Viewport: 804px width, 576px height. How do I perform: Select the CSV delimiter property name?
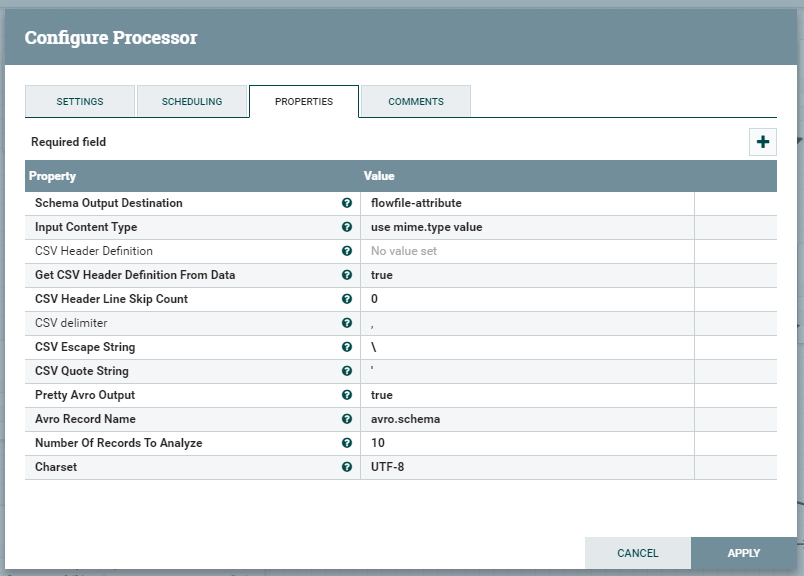[x=71, y=323]
